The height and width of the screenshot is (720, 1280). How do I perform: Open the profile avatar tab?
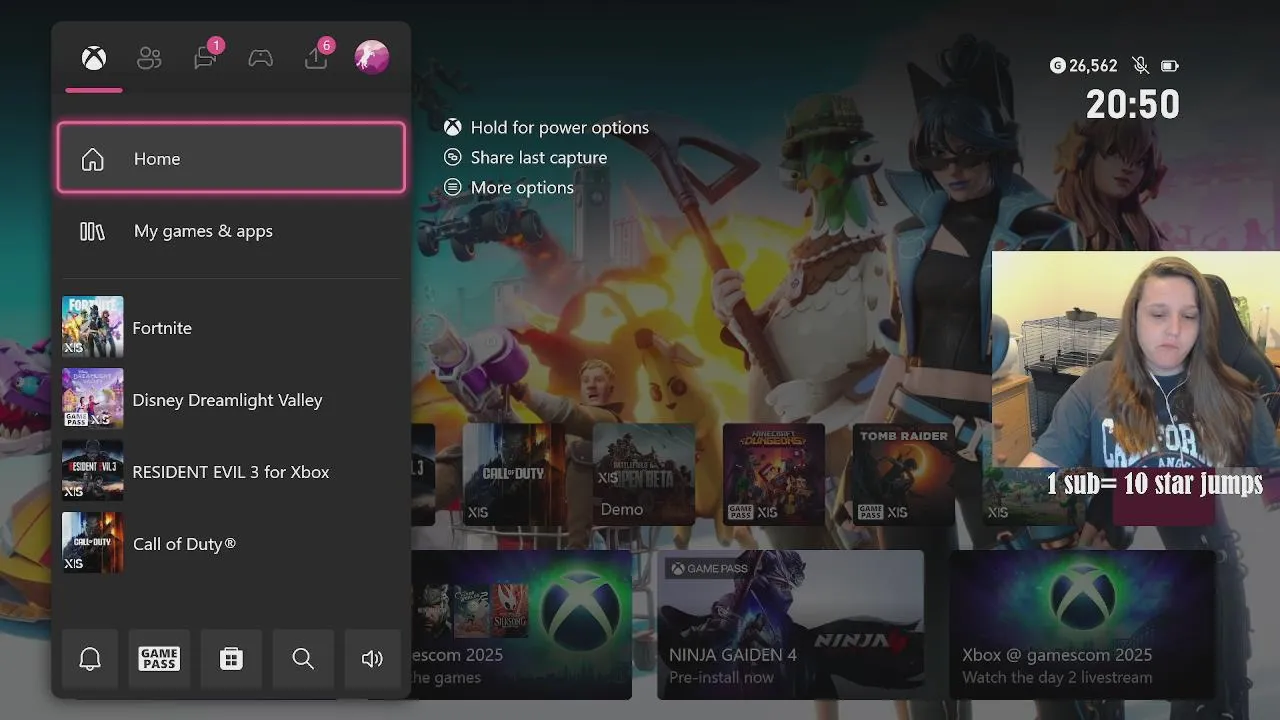(x=372, y=57)
